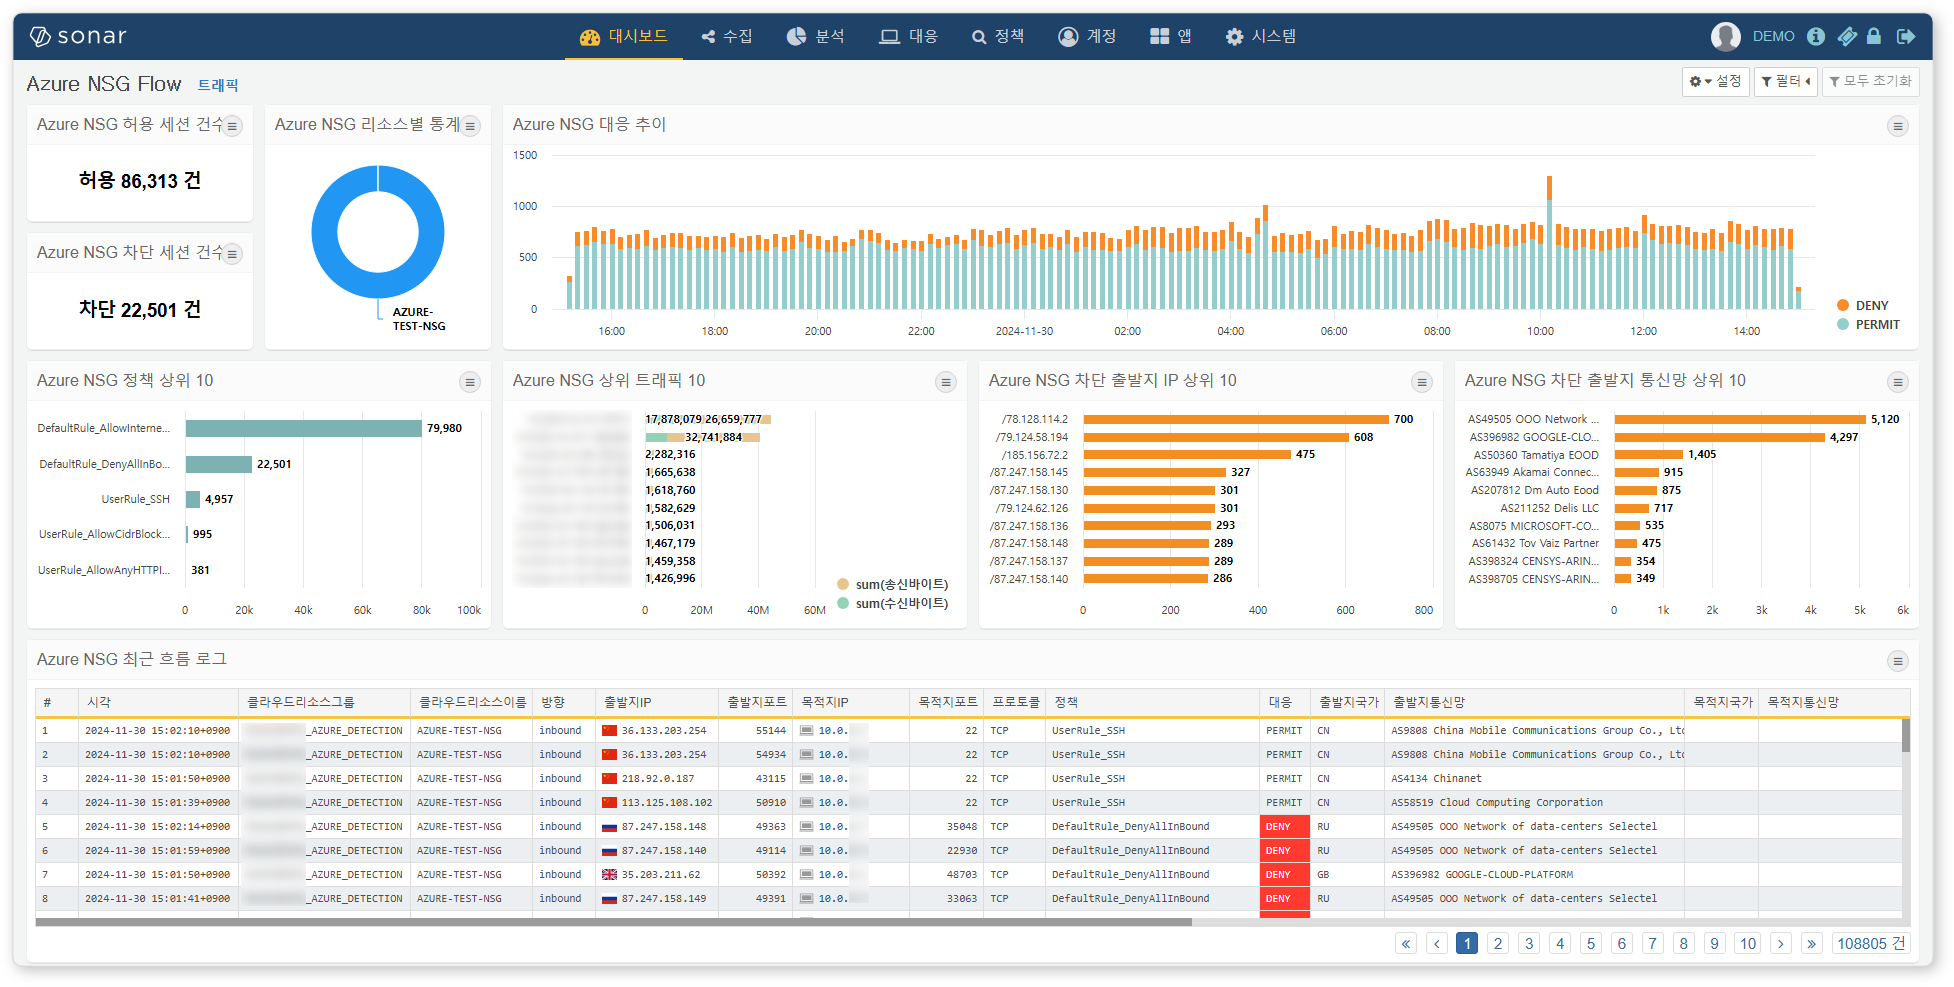Click the 78.128.114.2 bar of 700
Image resolution: width=1954 pixels, height=987 pixels.
point(1236,419)
